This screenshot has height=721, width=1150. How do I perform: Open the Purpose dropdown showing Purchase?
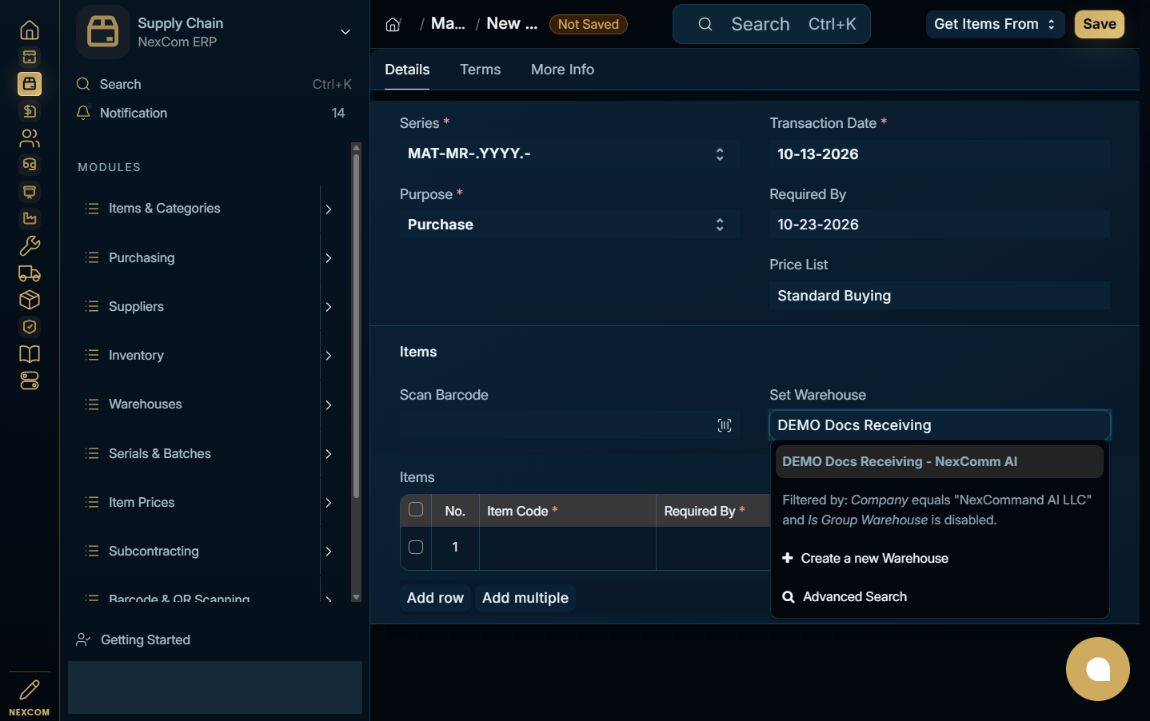click(x=568, y=224)
